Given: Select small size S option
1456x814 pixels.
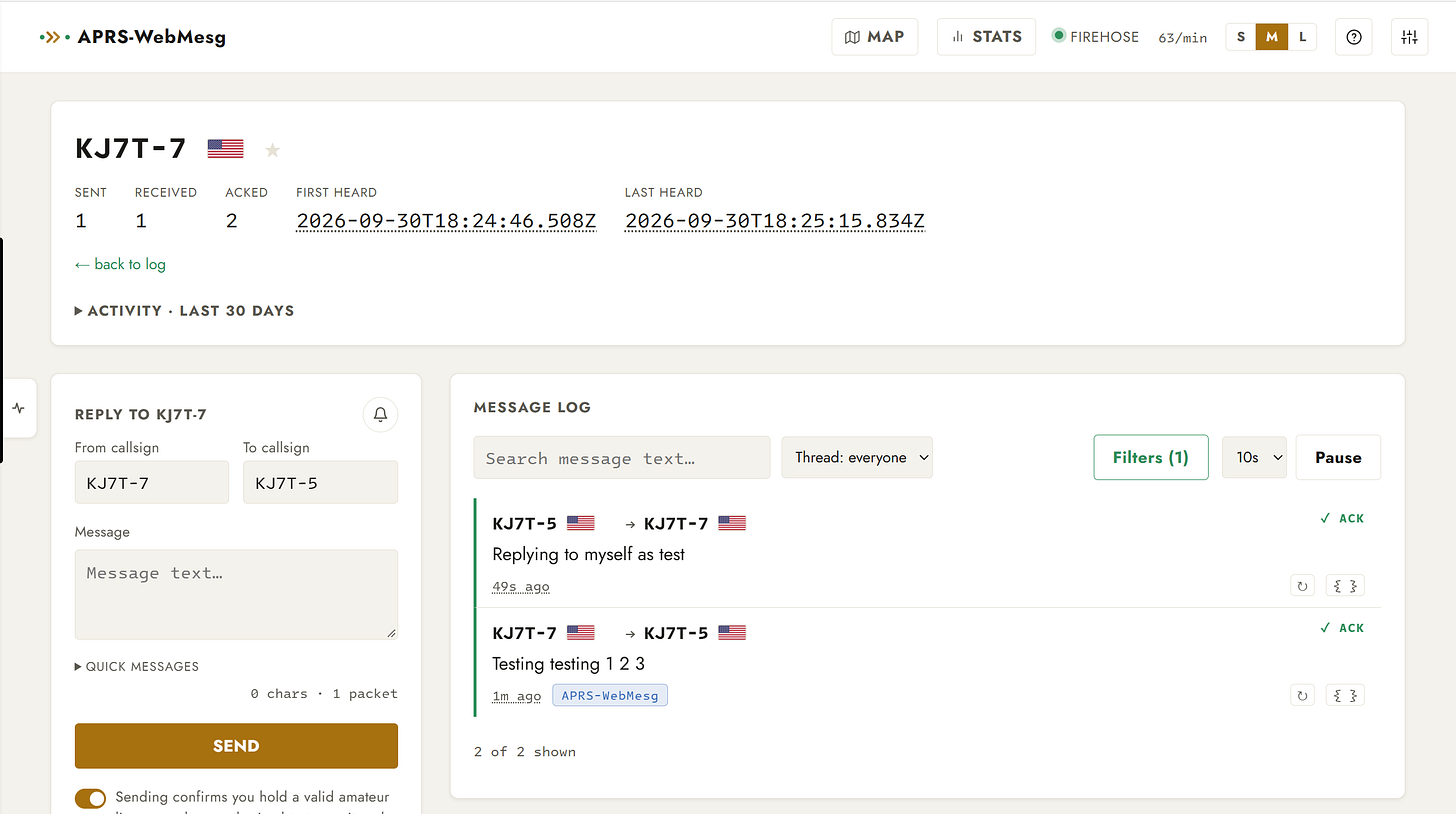Looking at the screenshot, I should pos(1241,37).
